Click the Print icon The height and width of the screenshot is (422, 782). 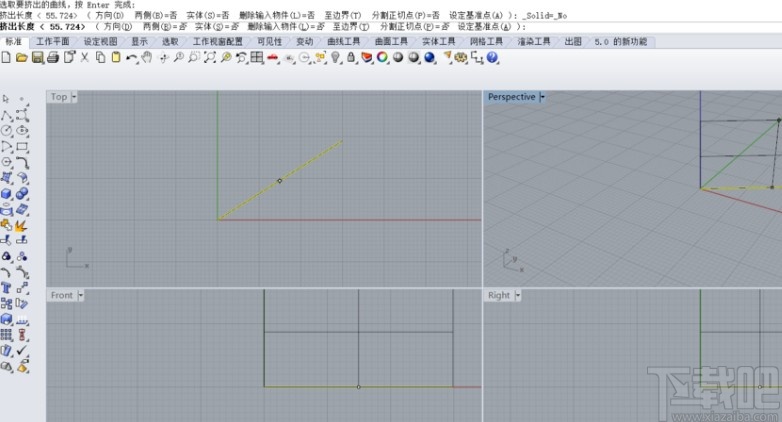point(53,58)
